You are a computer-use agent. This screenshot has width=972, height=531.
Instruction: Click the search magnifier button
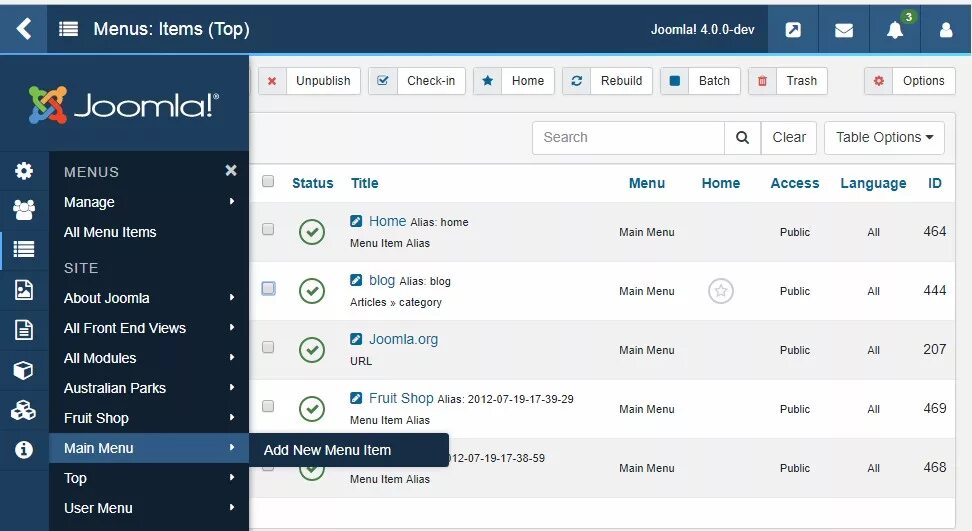(x=742, y=138)
